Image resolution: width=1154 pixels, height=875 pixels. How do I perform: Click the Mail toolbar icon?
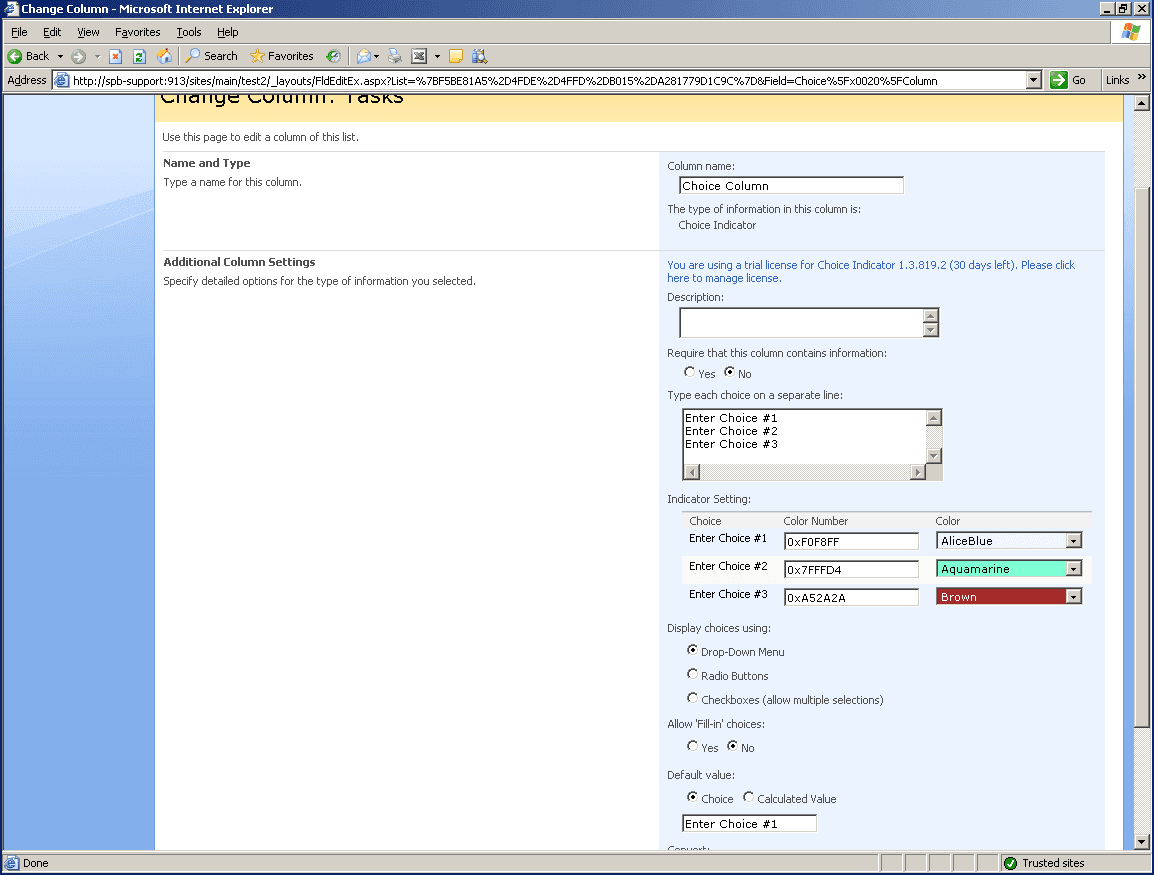[x=364, y=56]
